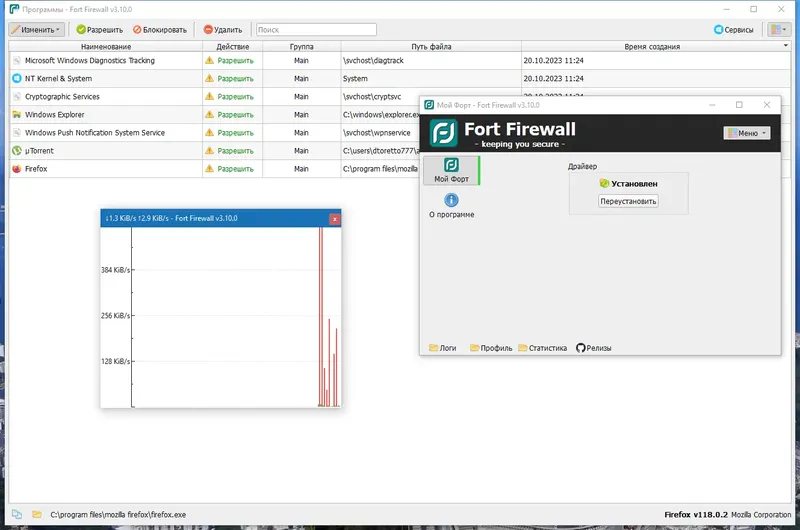
Task: Select the µTorrent application icon
Action: coord(17,150)
